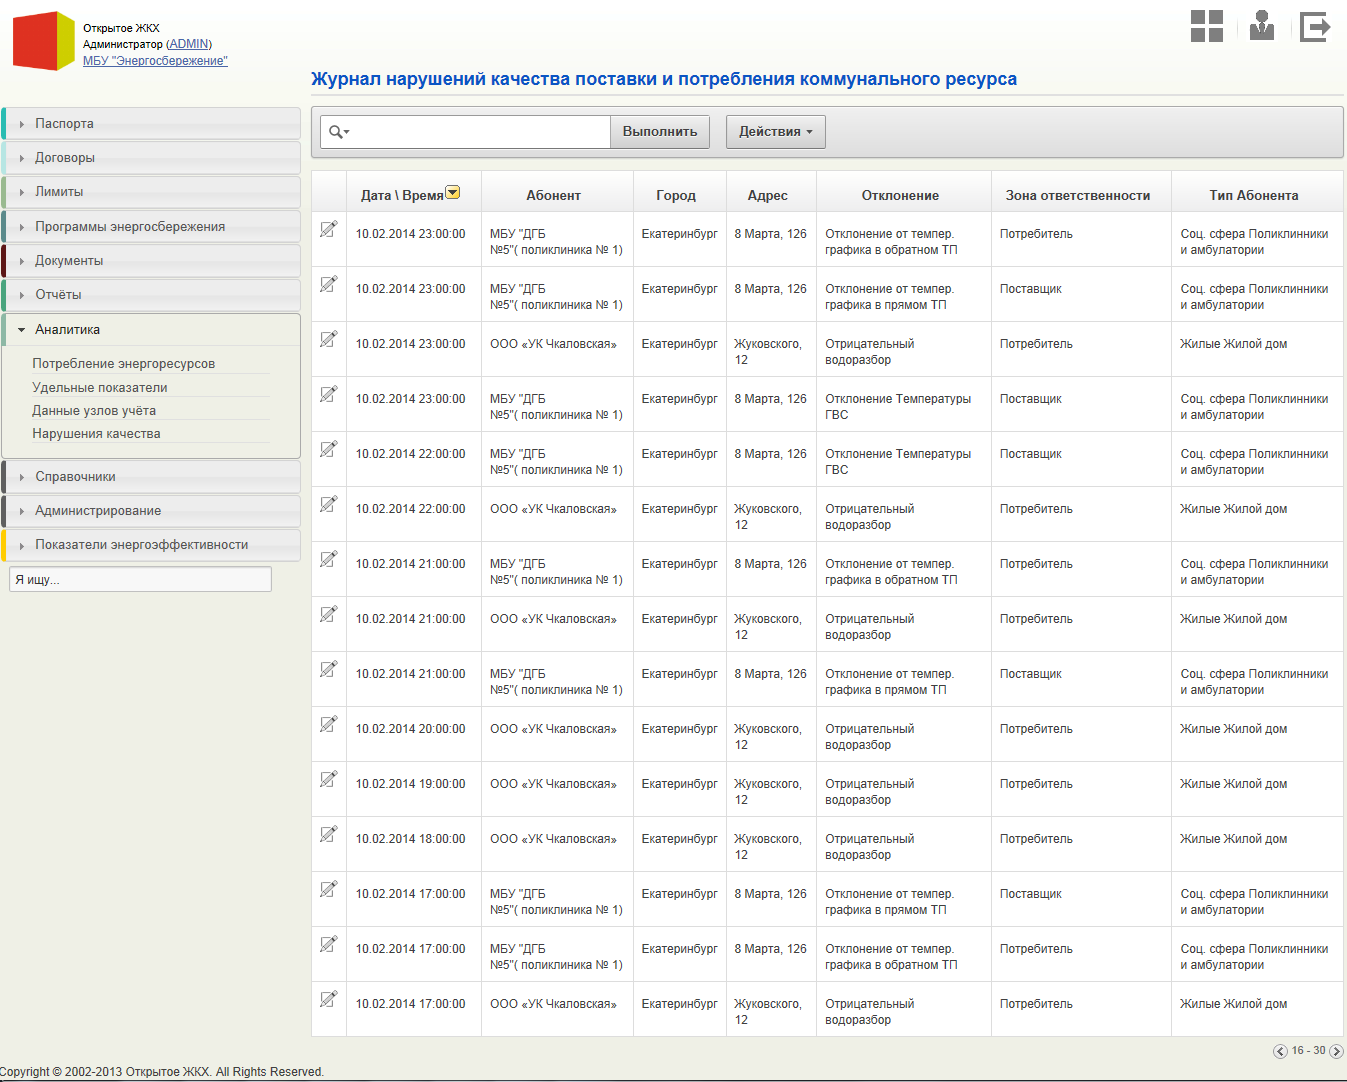Click the red cube application logo
Image resolution: width=1347 pixels, height=1082 pixels.
pyautogui.click(x=43, y=41)
